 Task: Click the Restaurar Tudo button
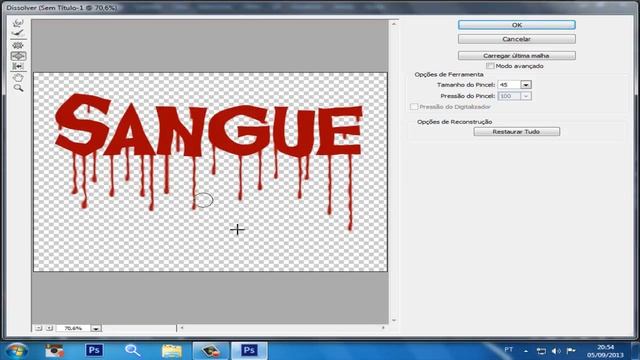[517, 132]
